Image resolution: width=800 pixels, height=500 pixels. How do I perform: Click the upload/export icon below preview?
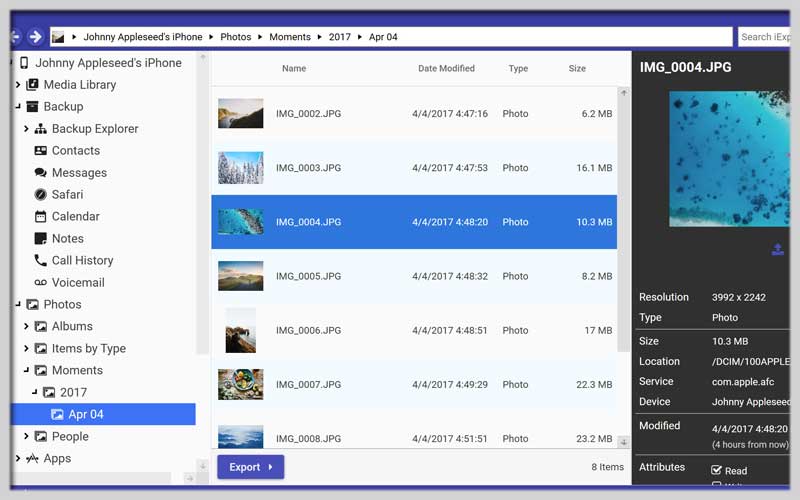click(778, 249)
